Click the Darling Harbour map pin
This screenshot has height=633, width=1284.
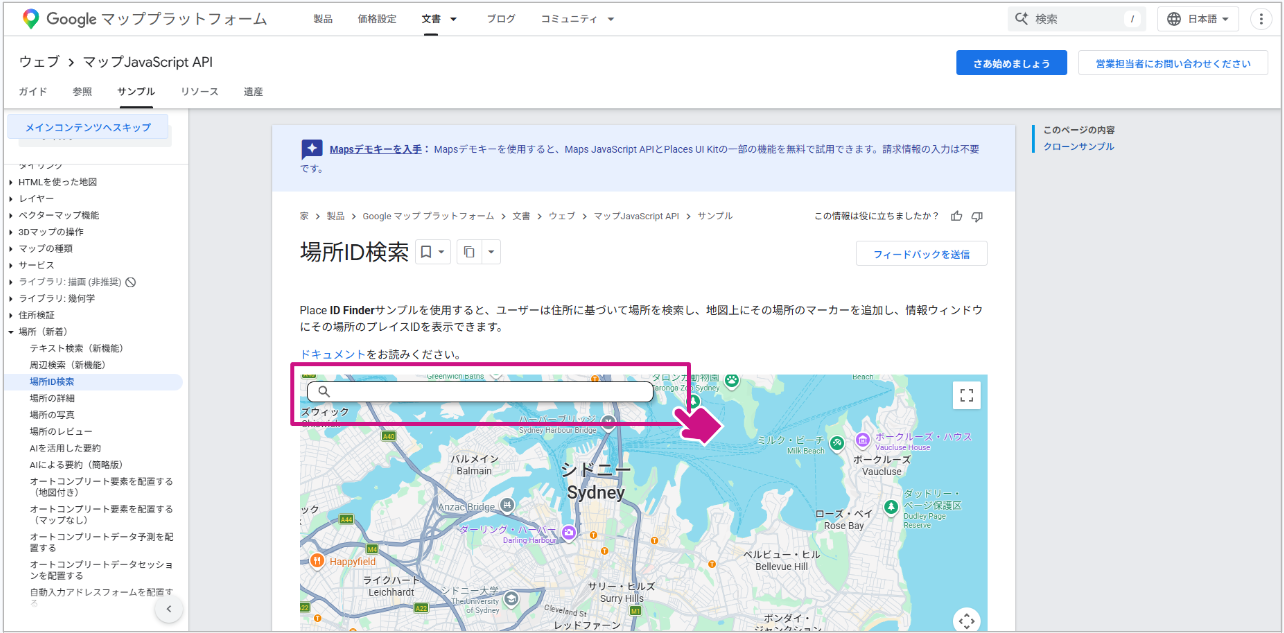coord(569,532)
